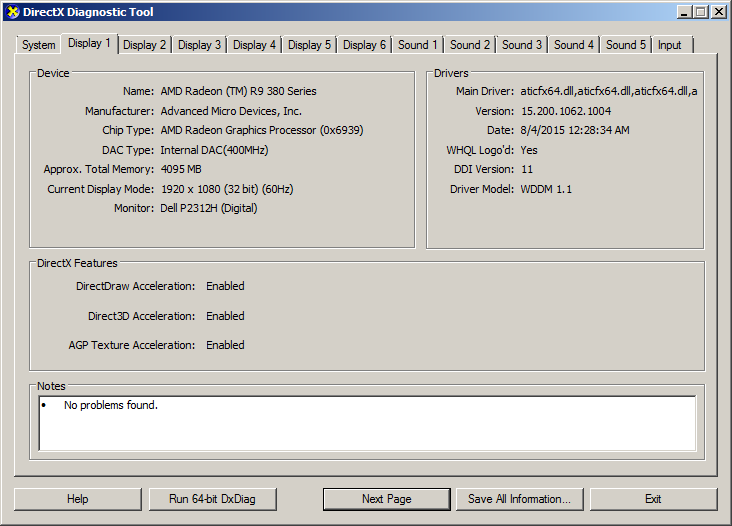The image size is (732, 526).
Task: Click the 'Current Display Mode:' label
Action: pyautogui.click(x=100, y=189)
